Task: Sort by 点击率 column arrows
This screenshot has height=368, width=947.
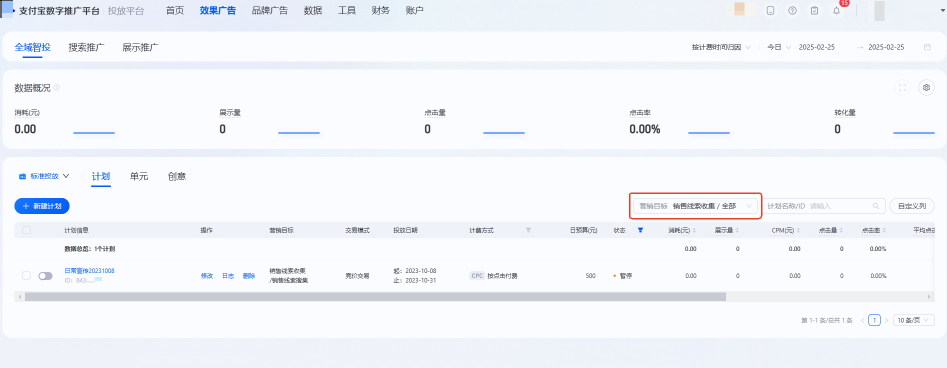Action: pyautogui.click(x=885, y=230)
